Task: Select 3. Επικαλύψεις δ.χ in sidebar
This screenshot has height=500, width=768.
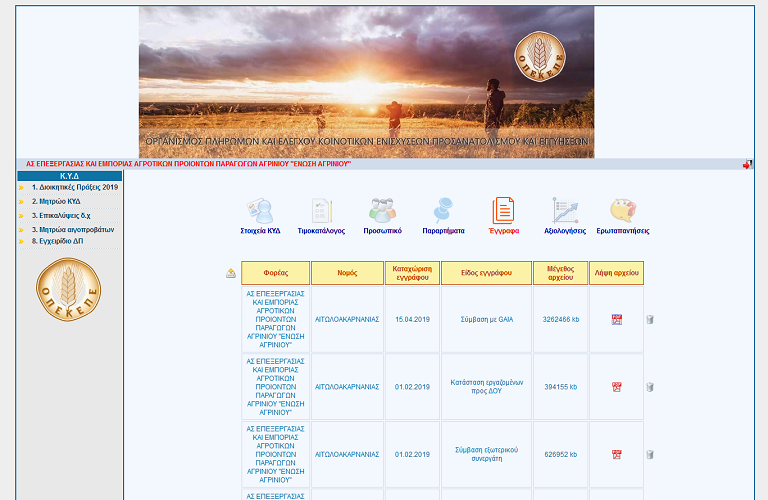Action: pos(61,215)
